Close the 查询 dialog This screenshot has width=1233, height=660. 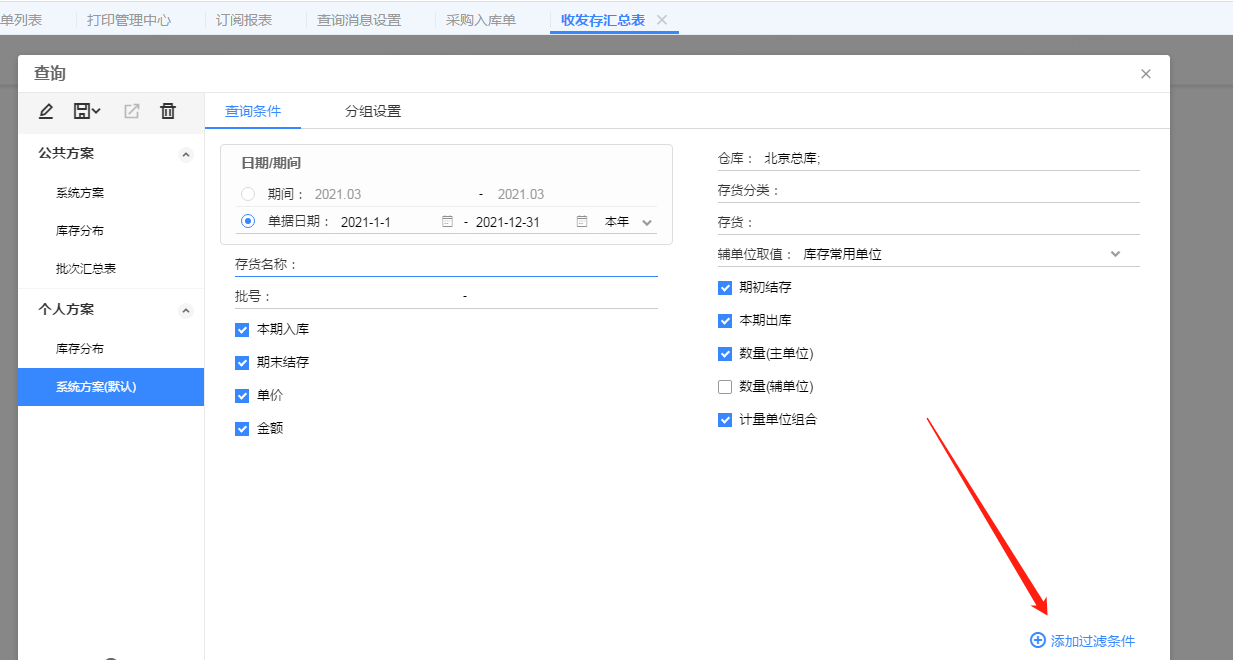[1146, 74]
